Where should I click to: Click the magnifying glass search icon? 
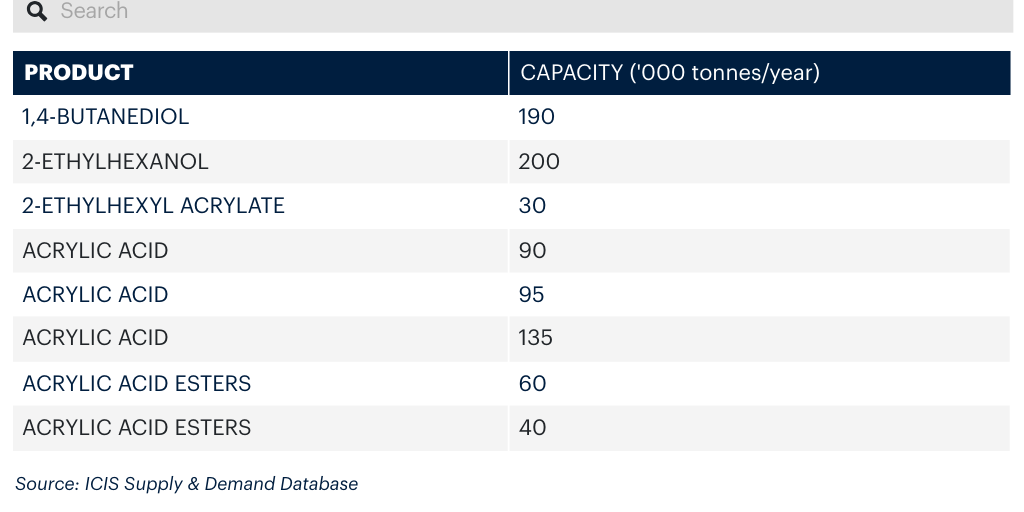coord(37,11)
